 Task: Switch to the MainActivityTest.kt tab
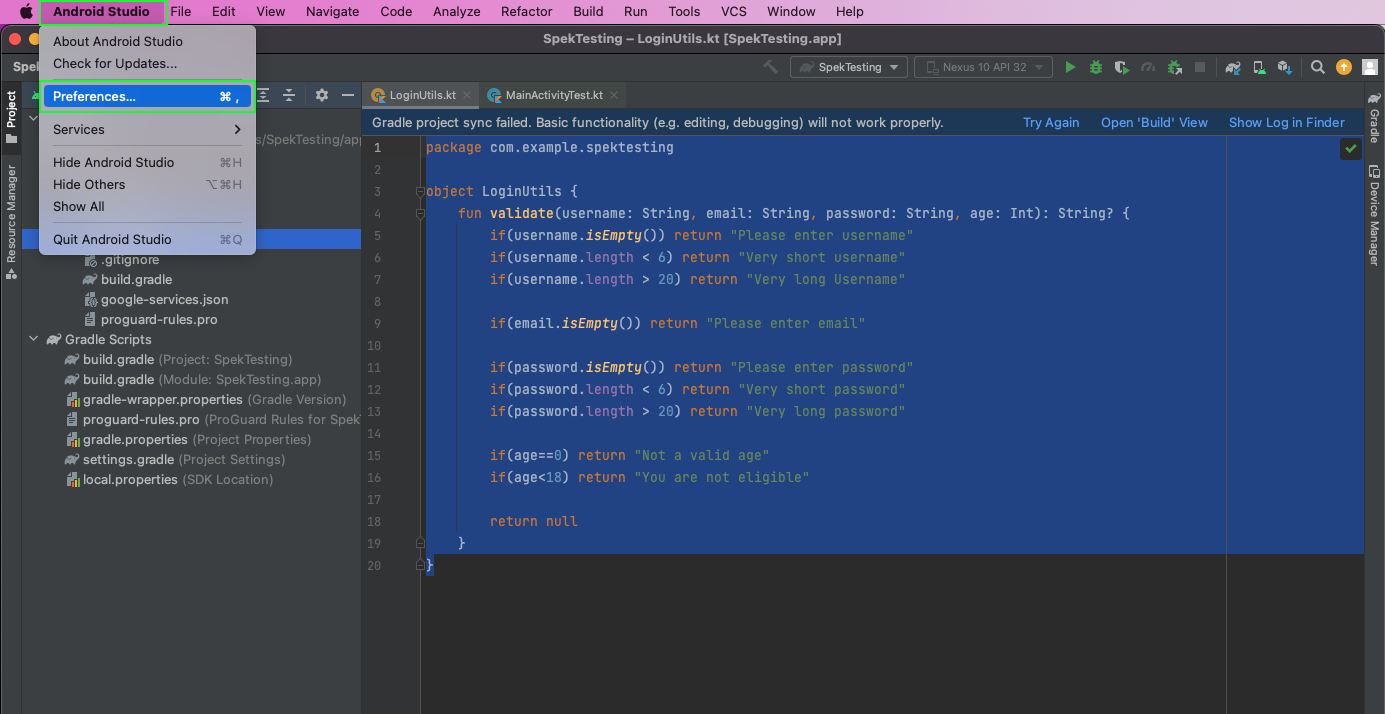[554, 95]
